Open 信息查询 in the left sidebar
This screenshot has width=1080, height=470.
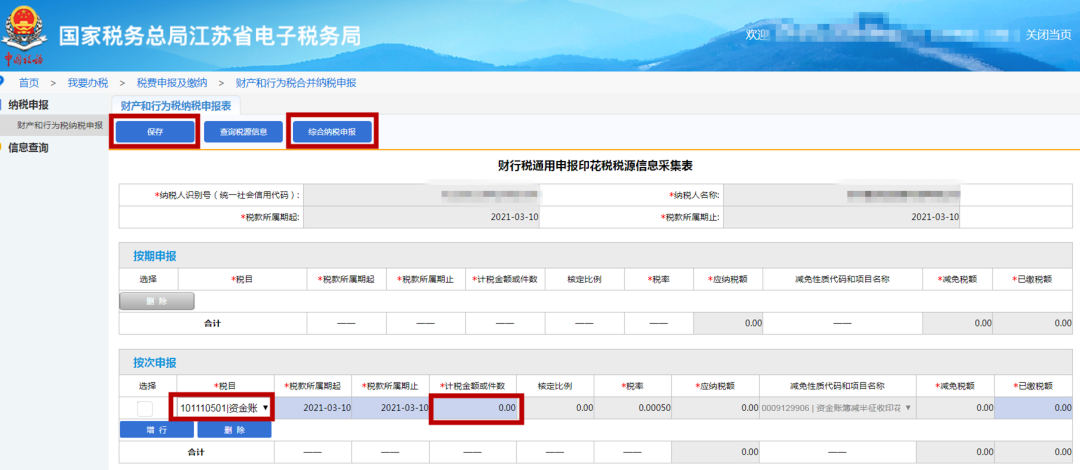(28, 147)
